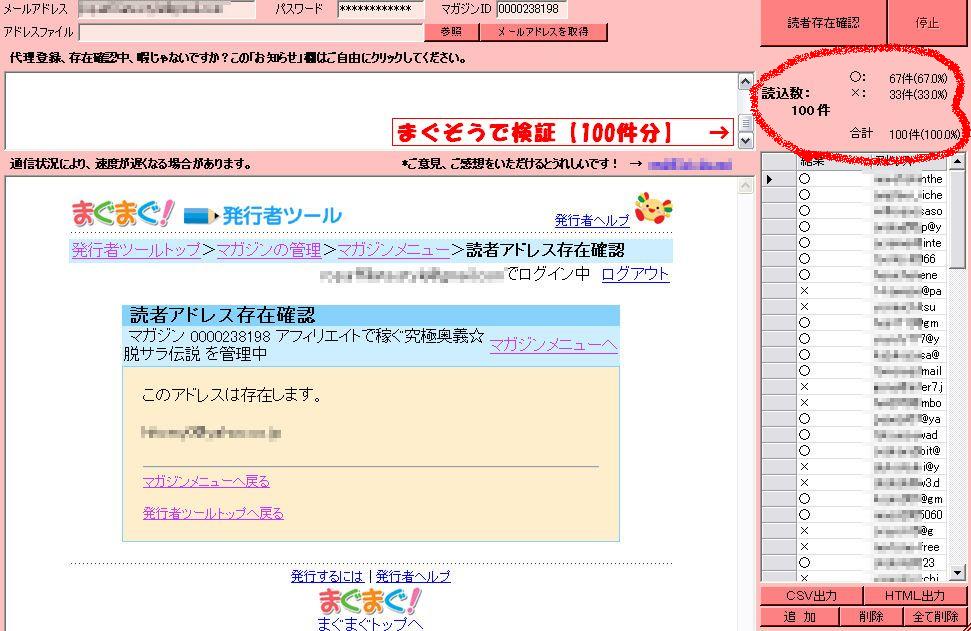Select the result row ending '@pa'
Screen dimensions: 971x631
pyautogui.click(x=854, y=291)
